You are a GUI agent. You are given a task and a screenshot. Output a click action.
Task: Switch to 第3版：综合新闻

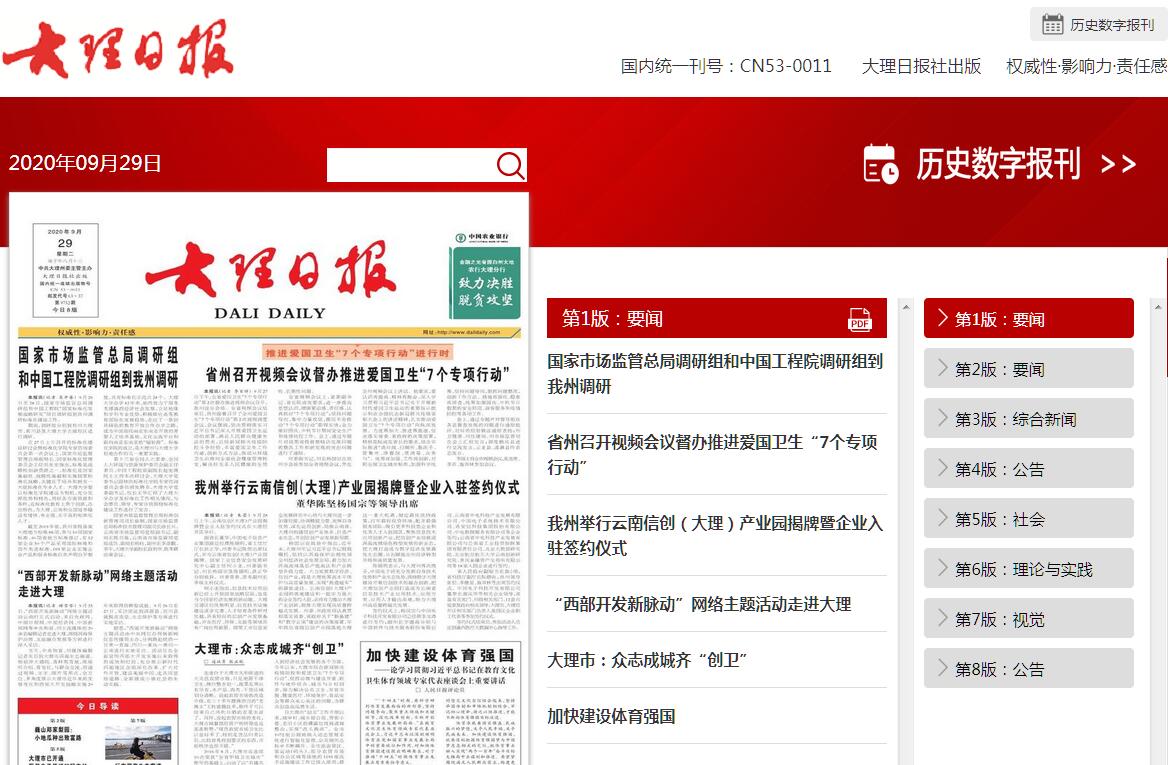(1029, 419)
